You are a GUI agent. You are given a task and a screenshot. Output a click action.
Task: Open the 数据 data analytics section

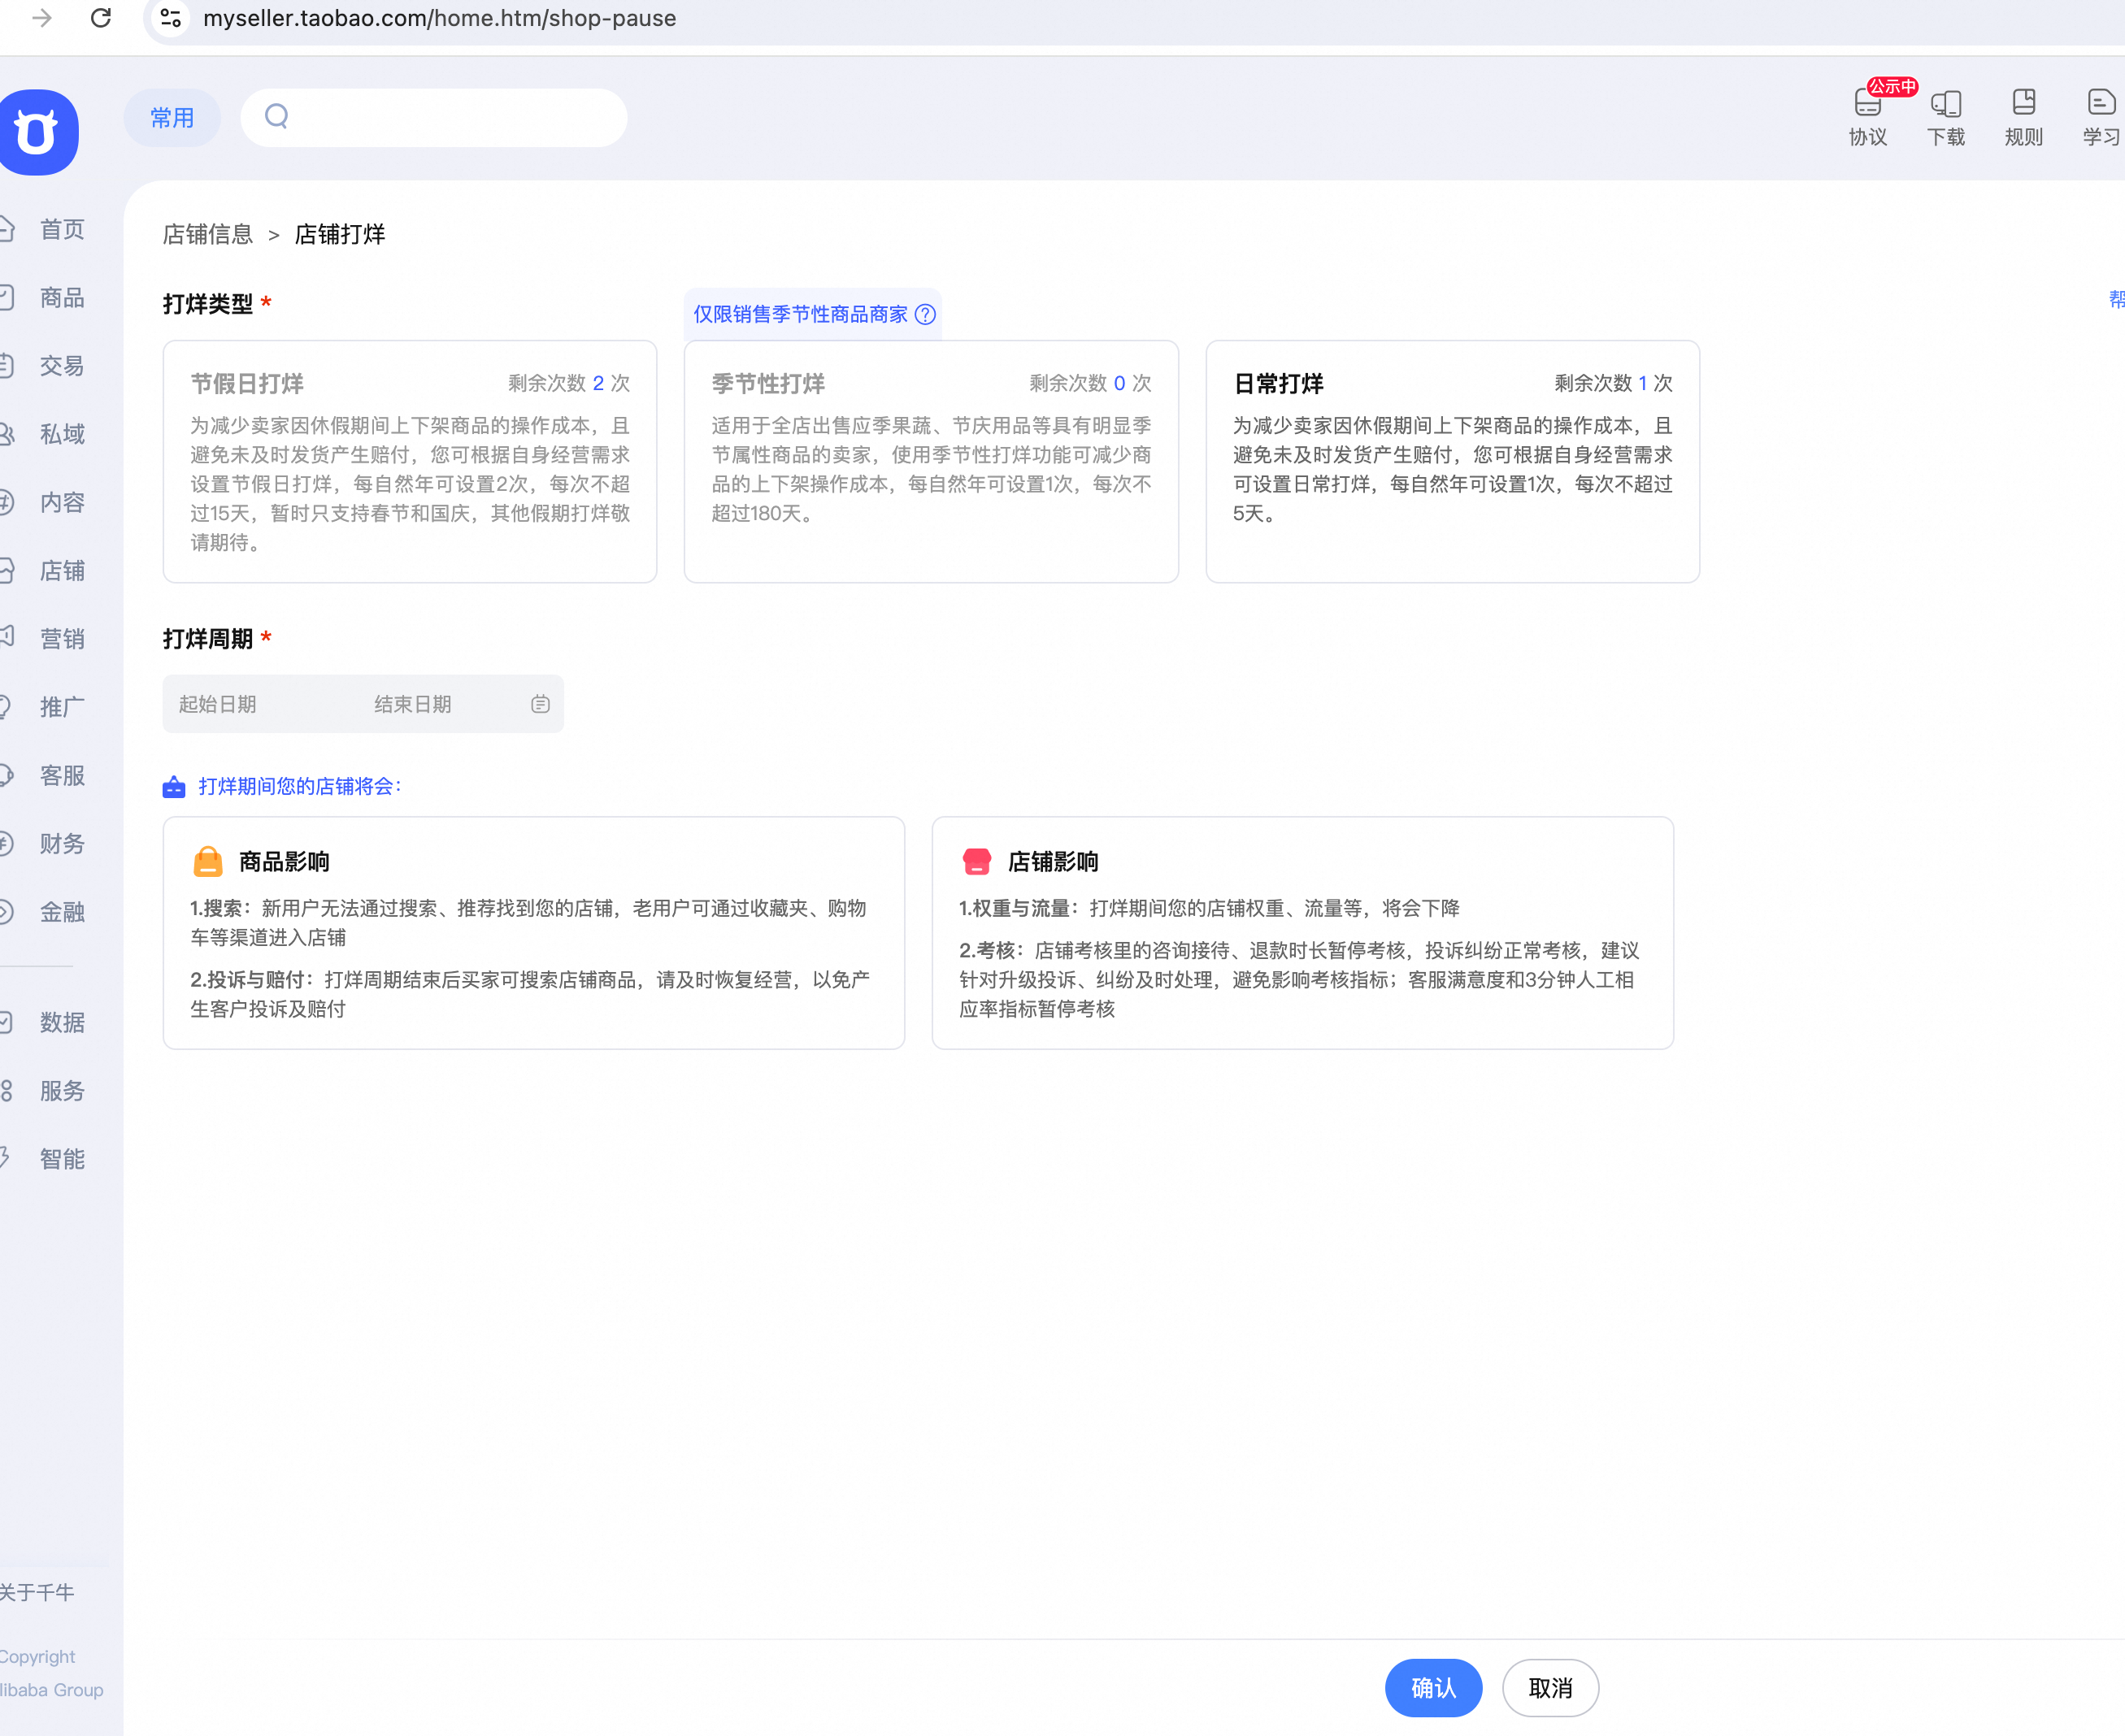pyautogui.click(x=61, y=1022)
